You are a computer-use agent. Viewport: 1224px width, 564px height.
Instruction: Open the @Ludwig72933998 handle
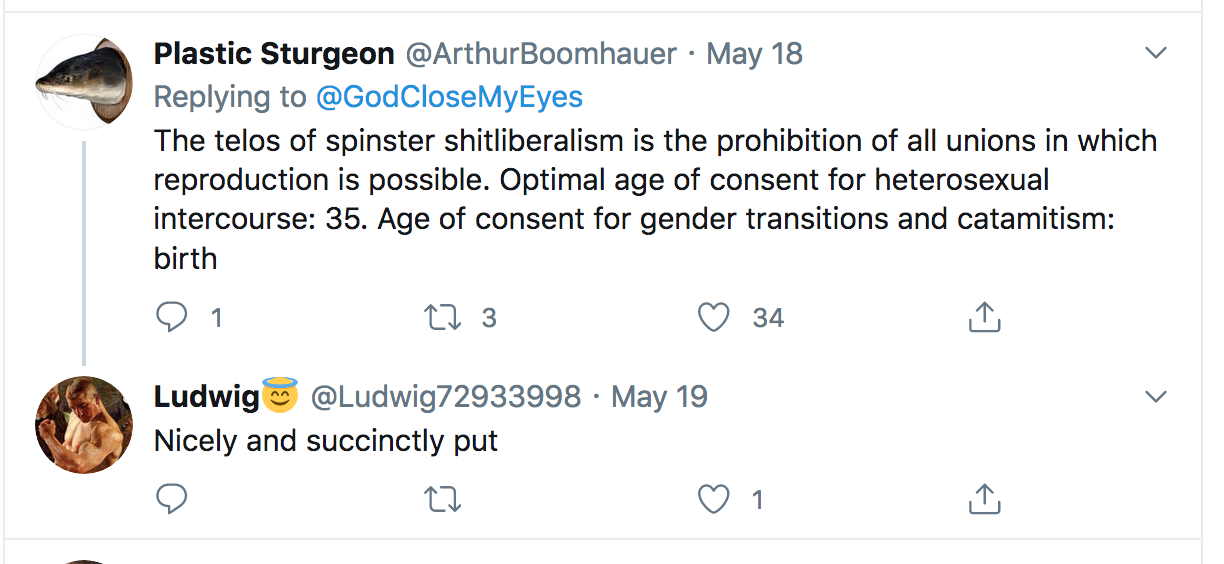(x=446, y=397)
